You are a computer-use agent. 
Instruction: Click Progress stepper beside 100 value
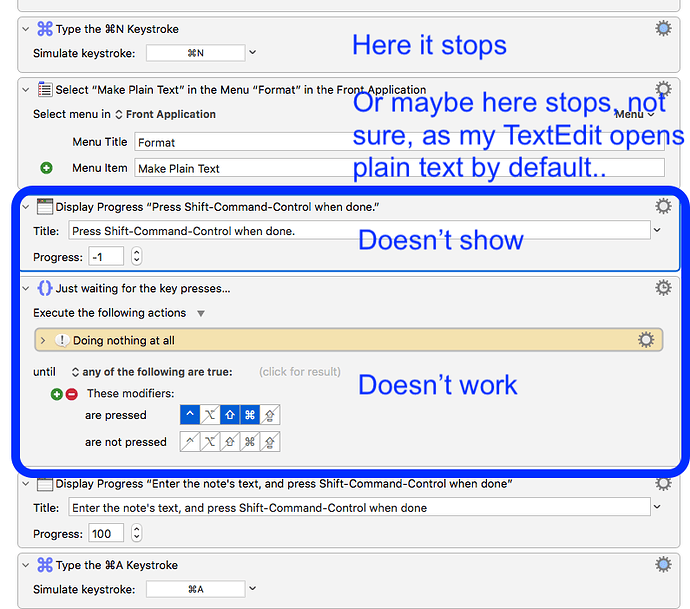click(136, 533)
